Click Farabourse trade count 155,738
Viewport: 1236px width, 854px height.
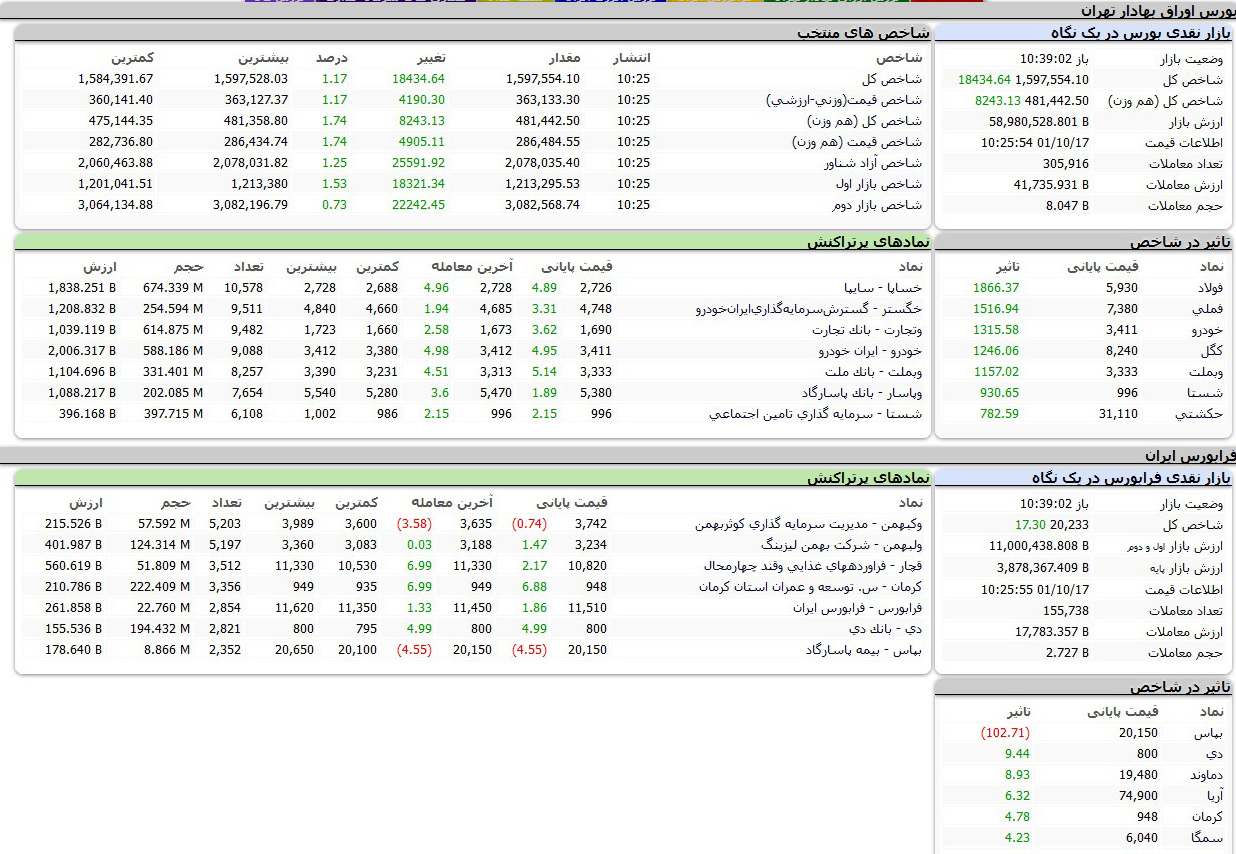1066,611
